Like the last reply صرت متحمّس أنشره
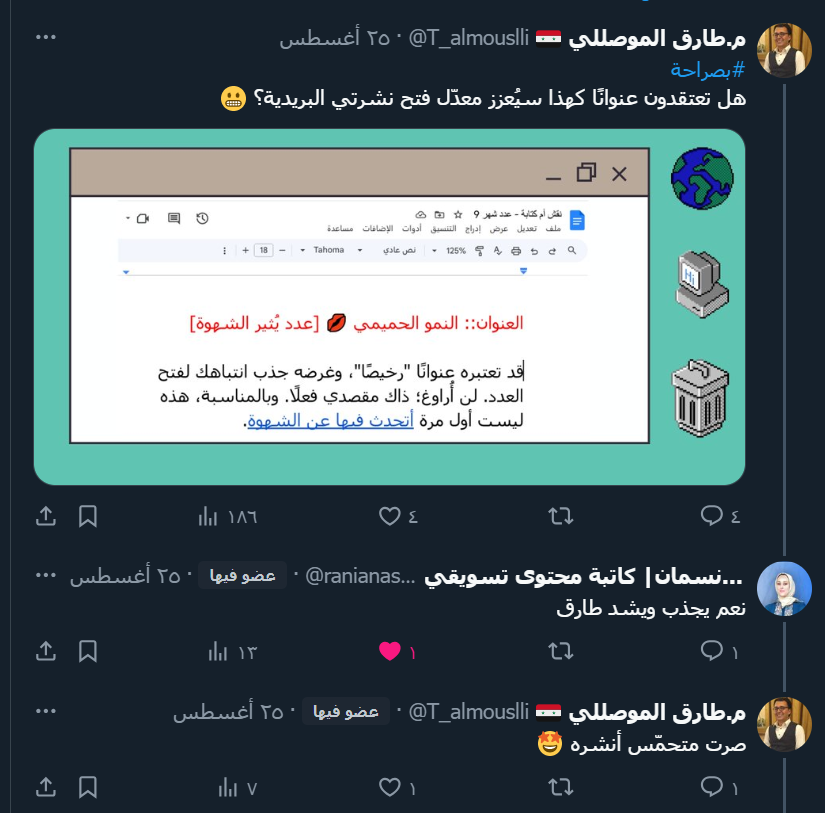 click(397, 787)
